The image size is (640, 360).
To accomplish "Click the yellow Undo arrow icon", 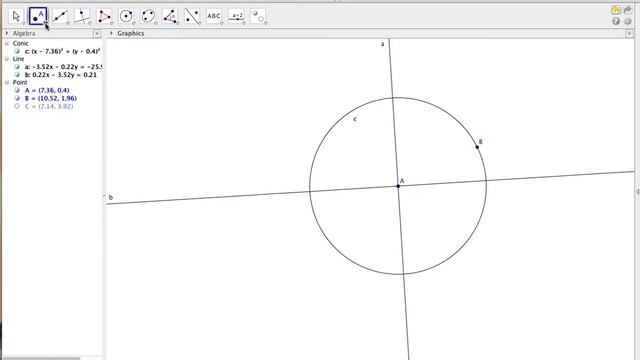I will tap(616, 10).
